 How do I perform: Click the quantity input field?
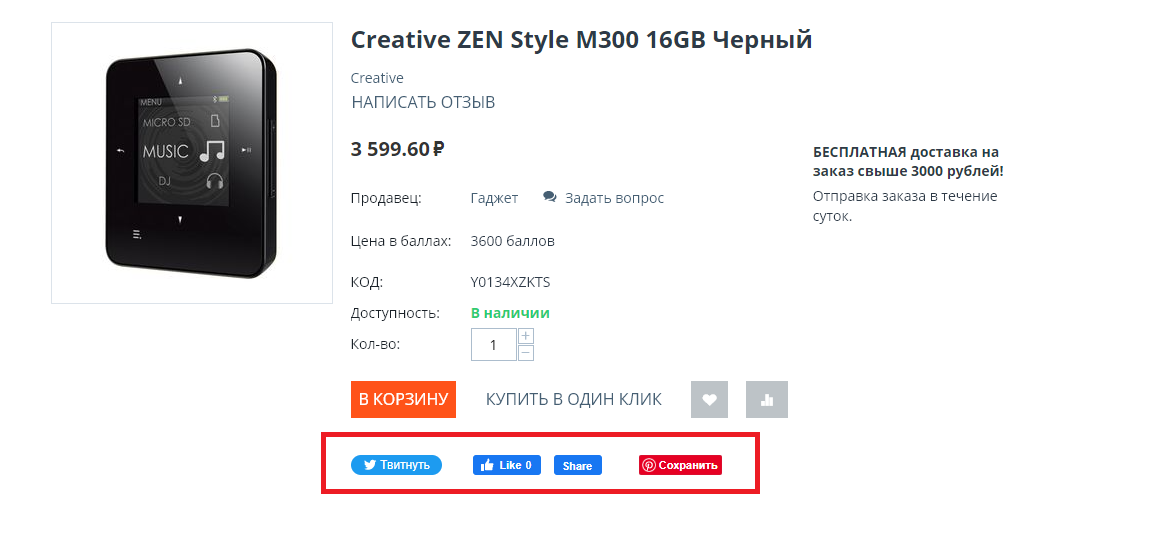coord(493,345)
